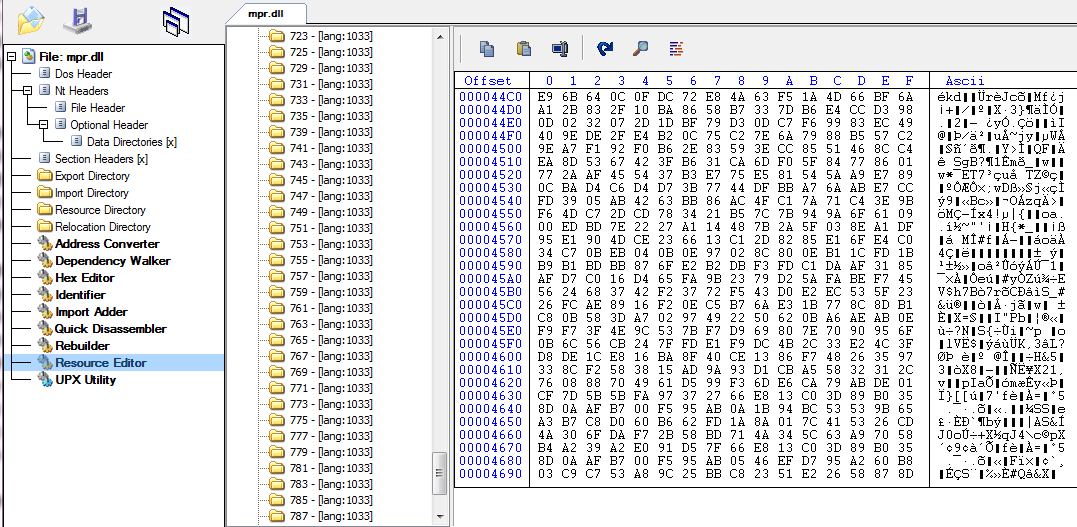1077x527 pixels.
Task: Click the Open file toolbar icon
Action: (31, 18)
